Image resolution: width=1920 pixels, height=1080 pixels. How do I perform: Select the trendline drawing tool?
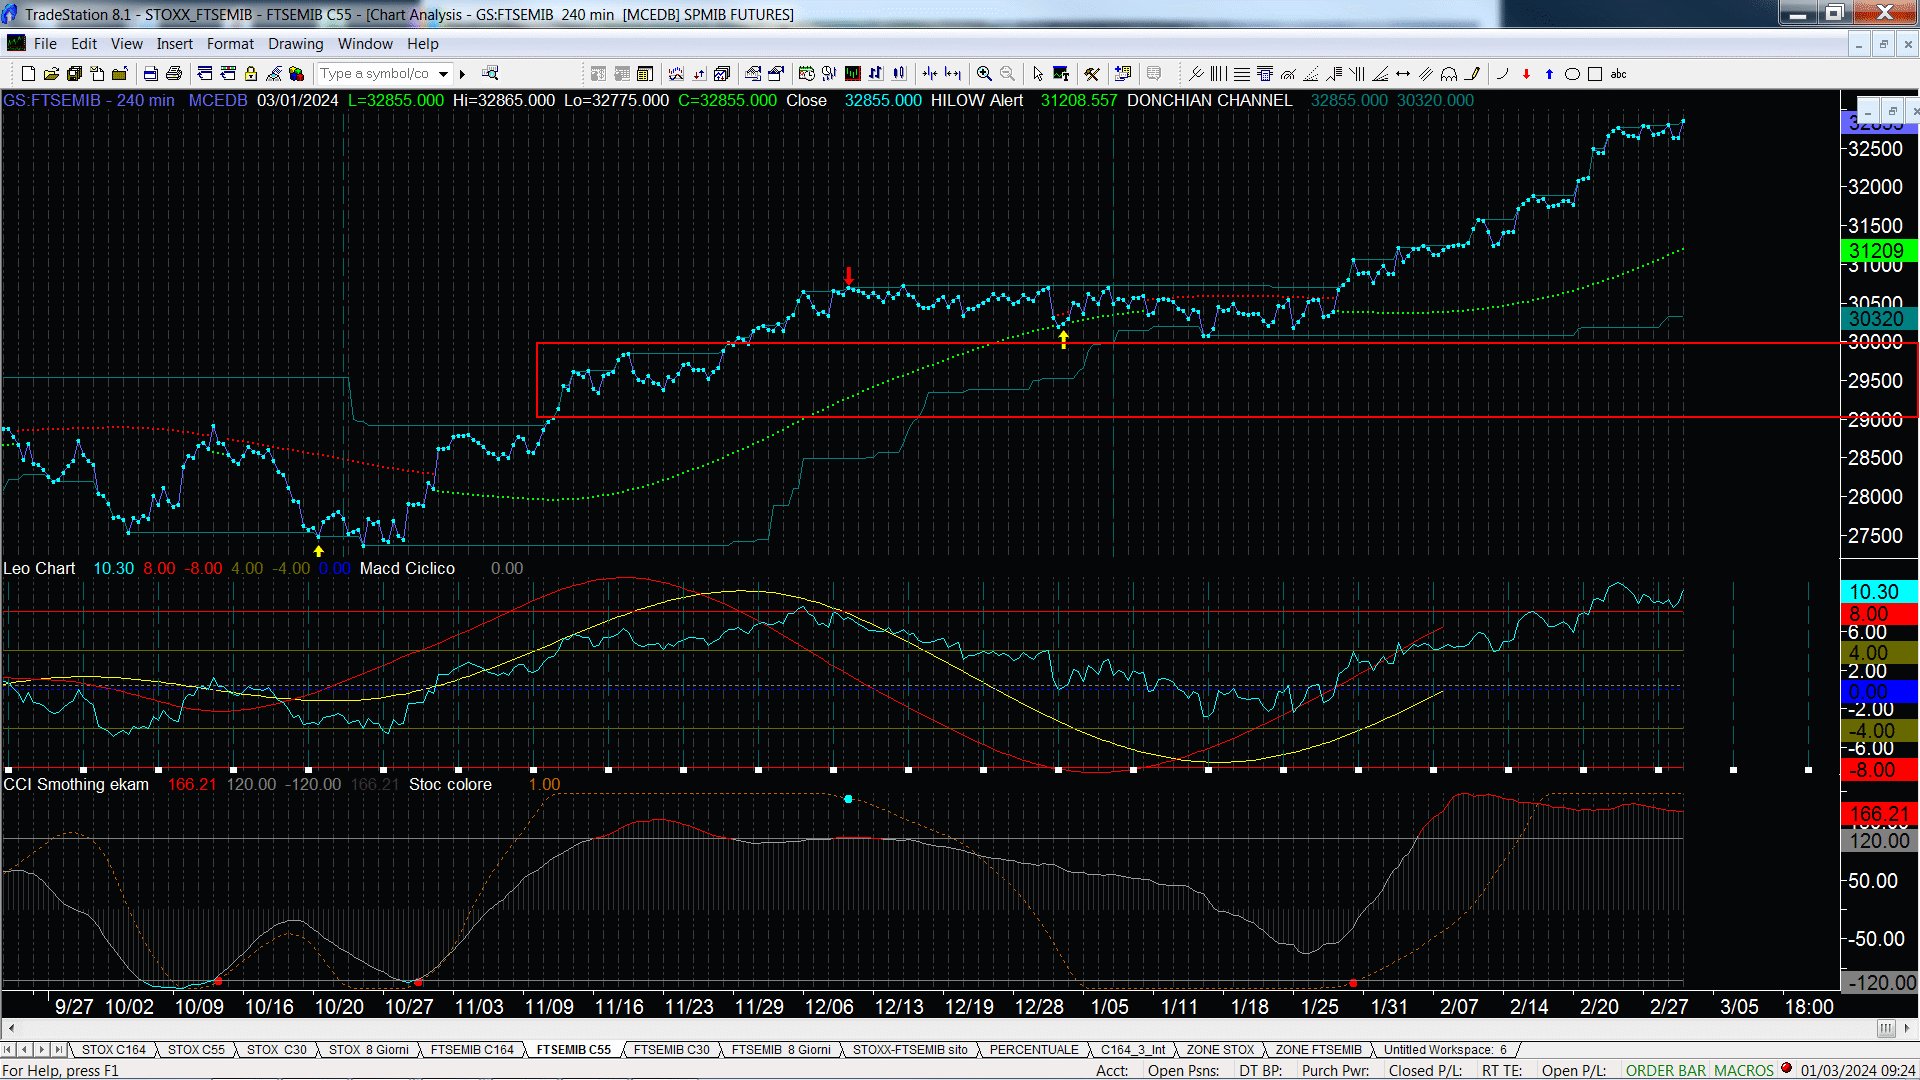pyautogui.click(x=1196, y=73)
